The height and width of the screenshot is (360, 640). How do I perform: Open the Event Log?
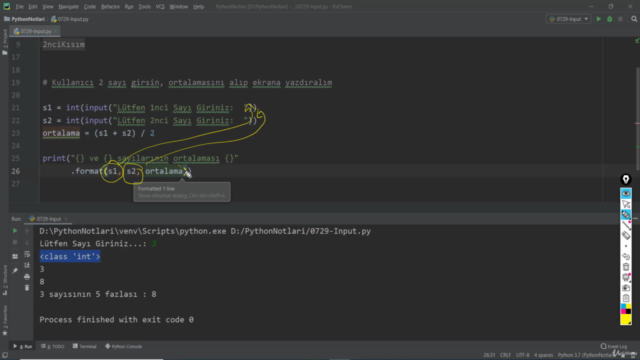[614, 347]
